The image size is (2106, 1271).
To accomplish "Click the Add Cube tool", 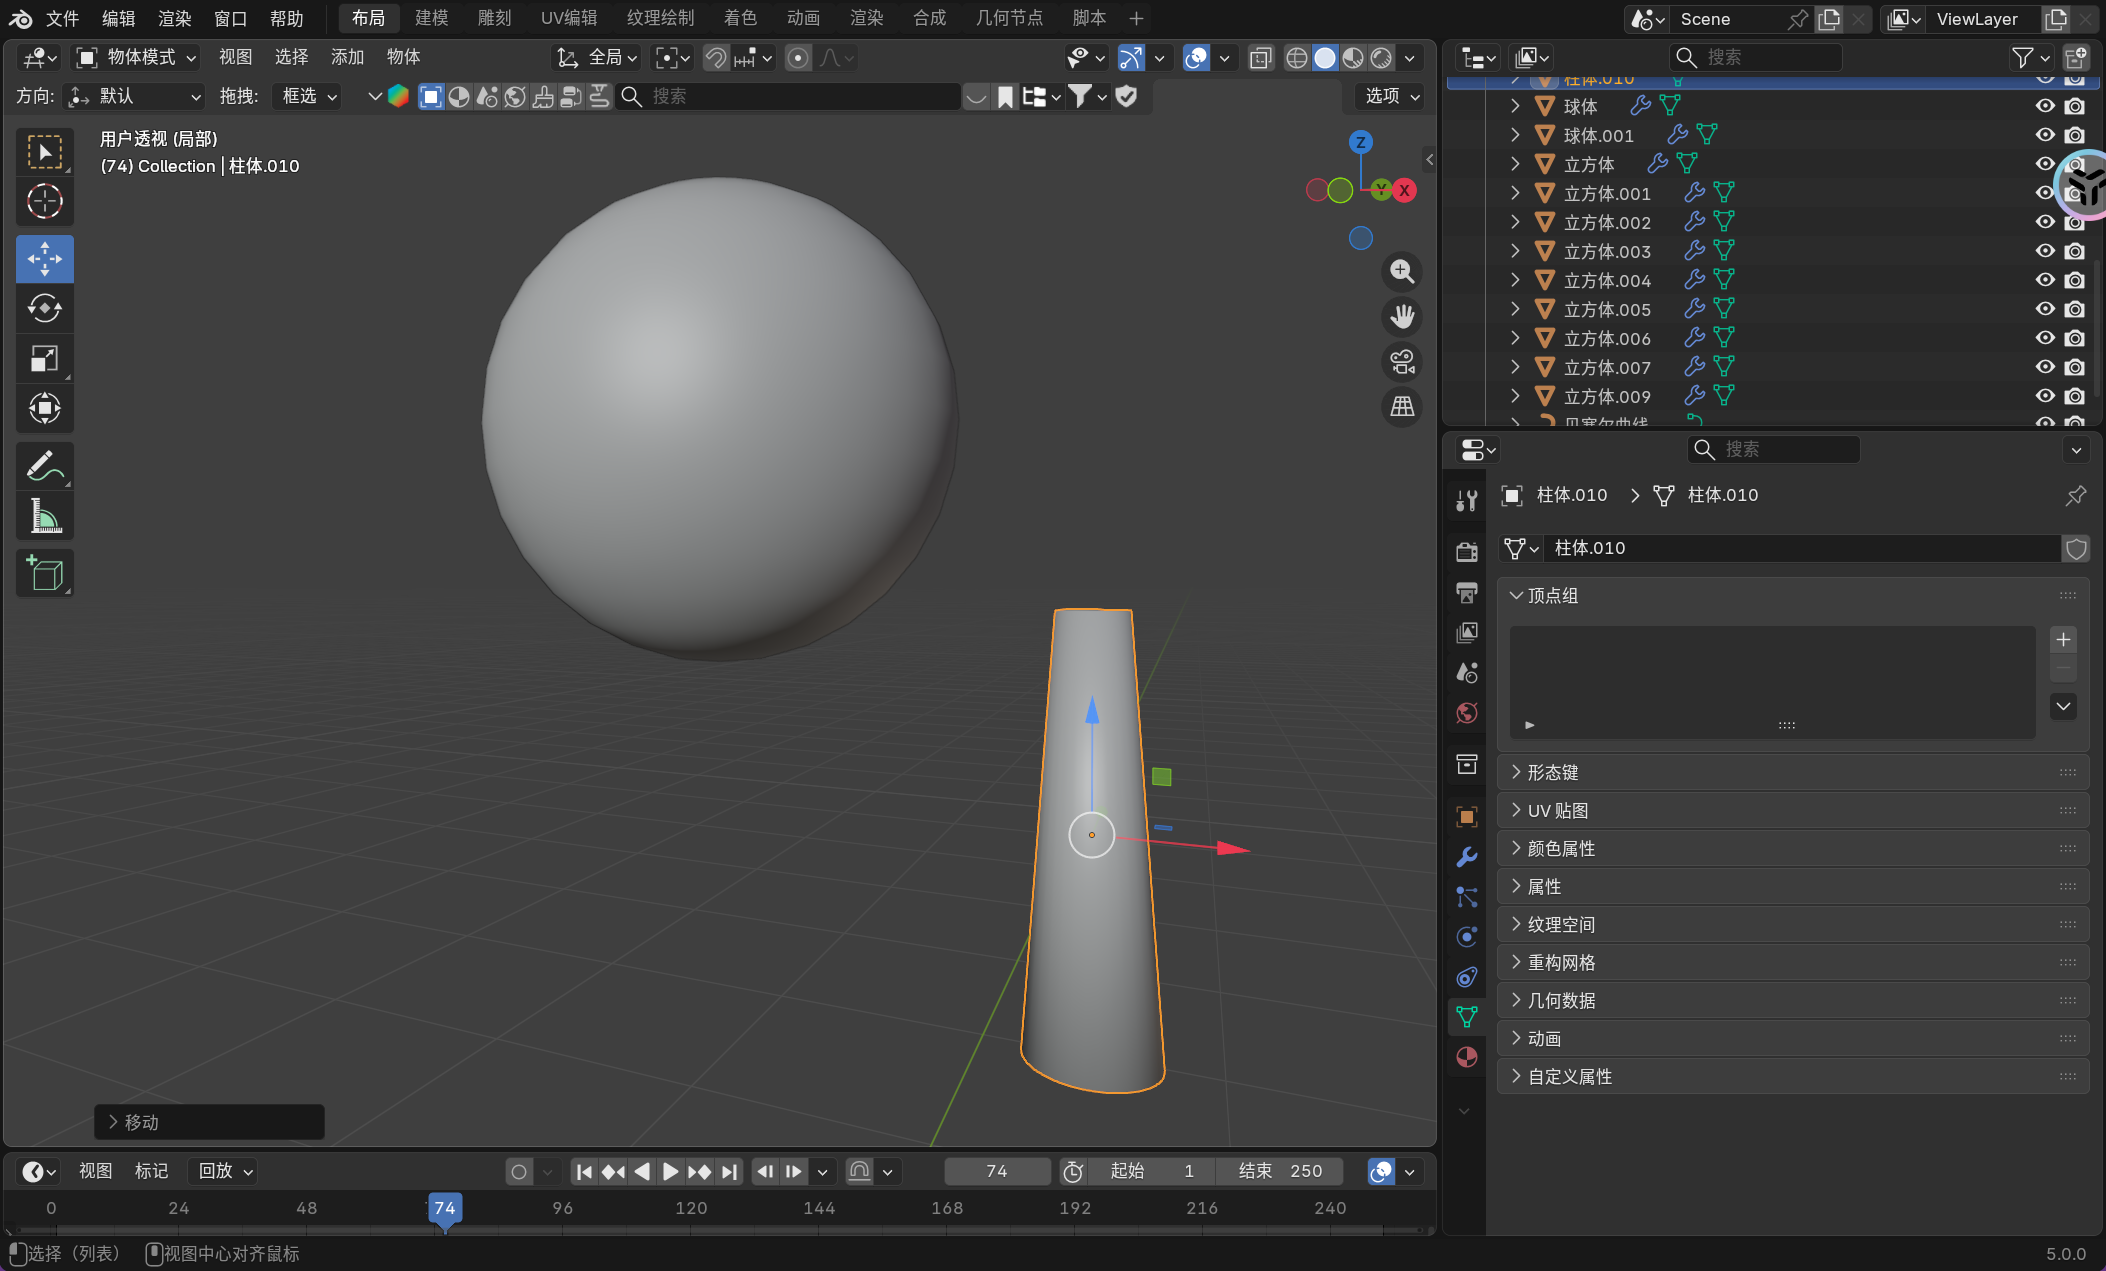I will tap(44, 573).
